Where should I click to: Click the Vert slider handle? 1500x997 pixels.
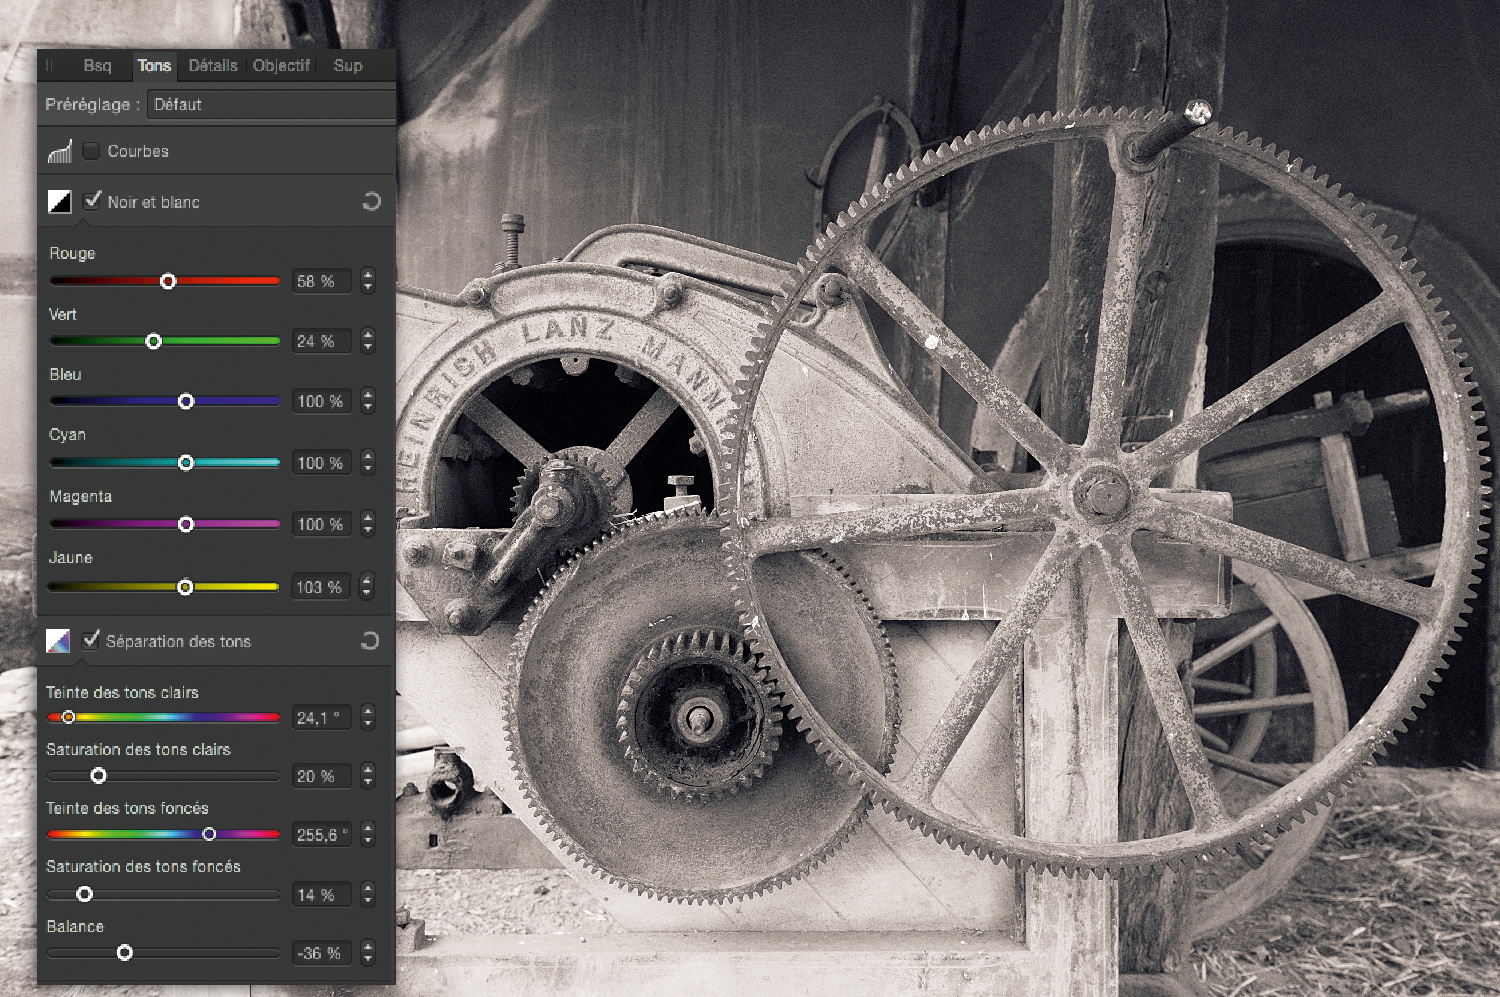(x=153, y=341)
